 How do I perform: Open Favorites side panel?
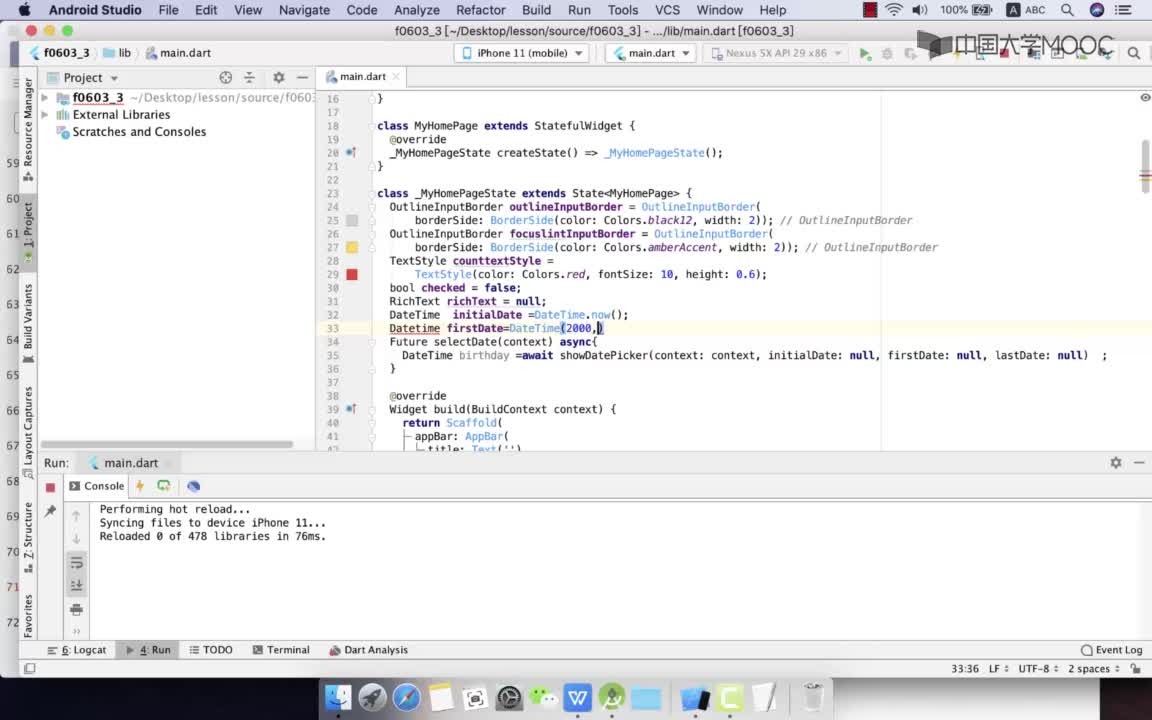(x=28, y=616)
